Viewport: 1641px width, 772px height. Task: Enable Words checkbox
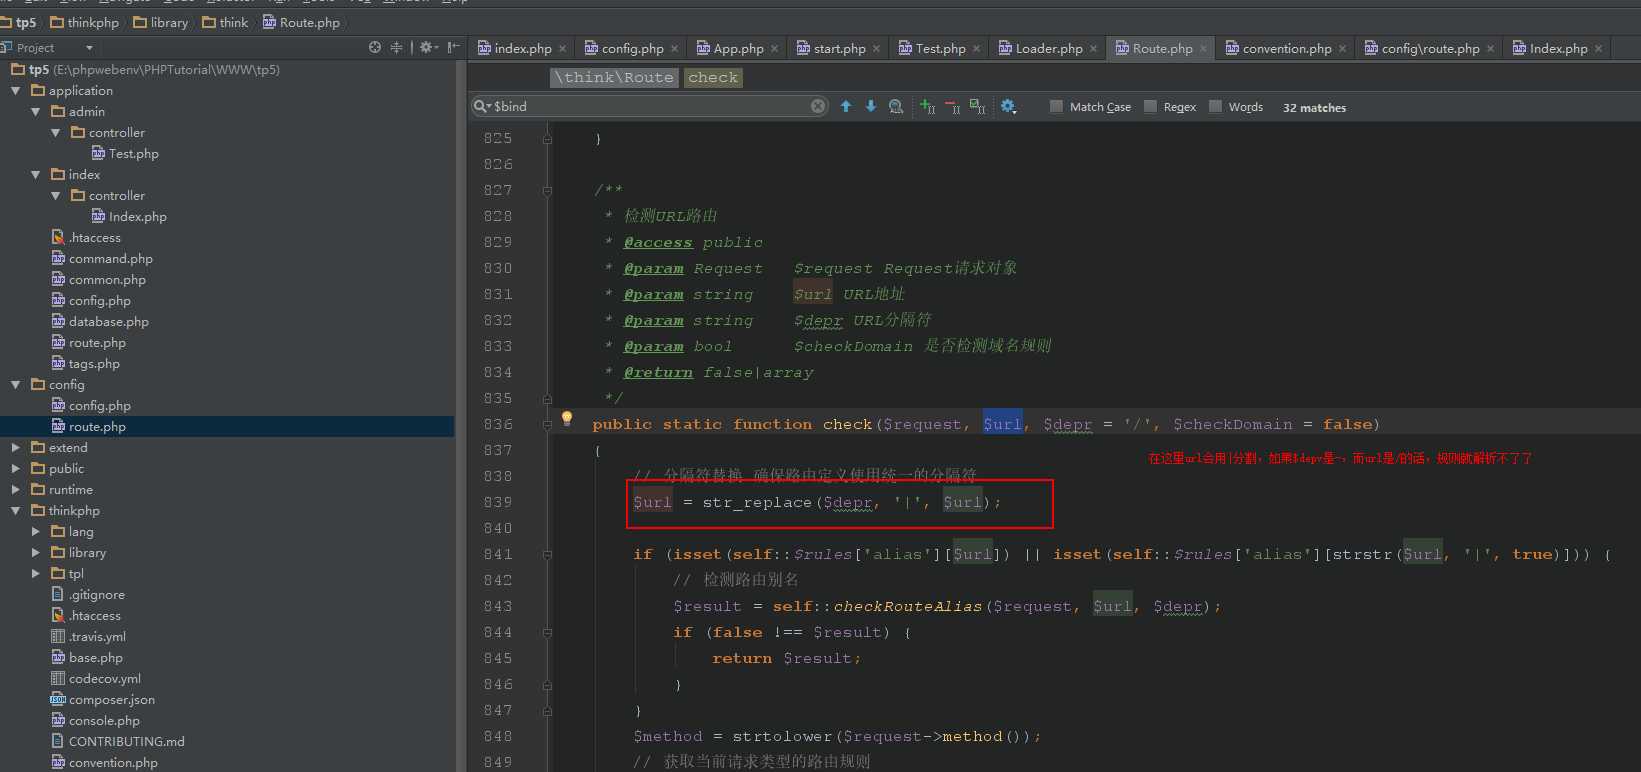point(1215,106)
